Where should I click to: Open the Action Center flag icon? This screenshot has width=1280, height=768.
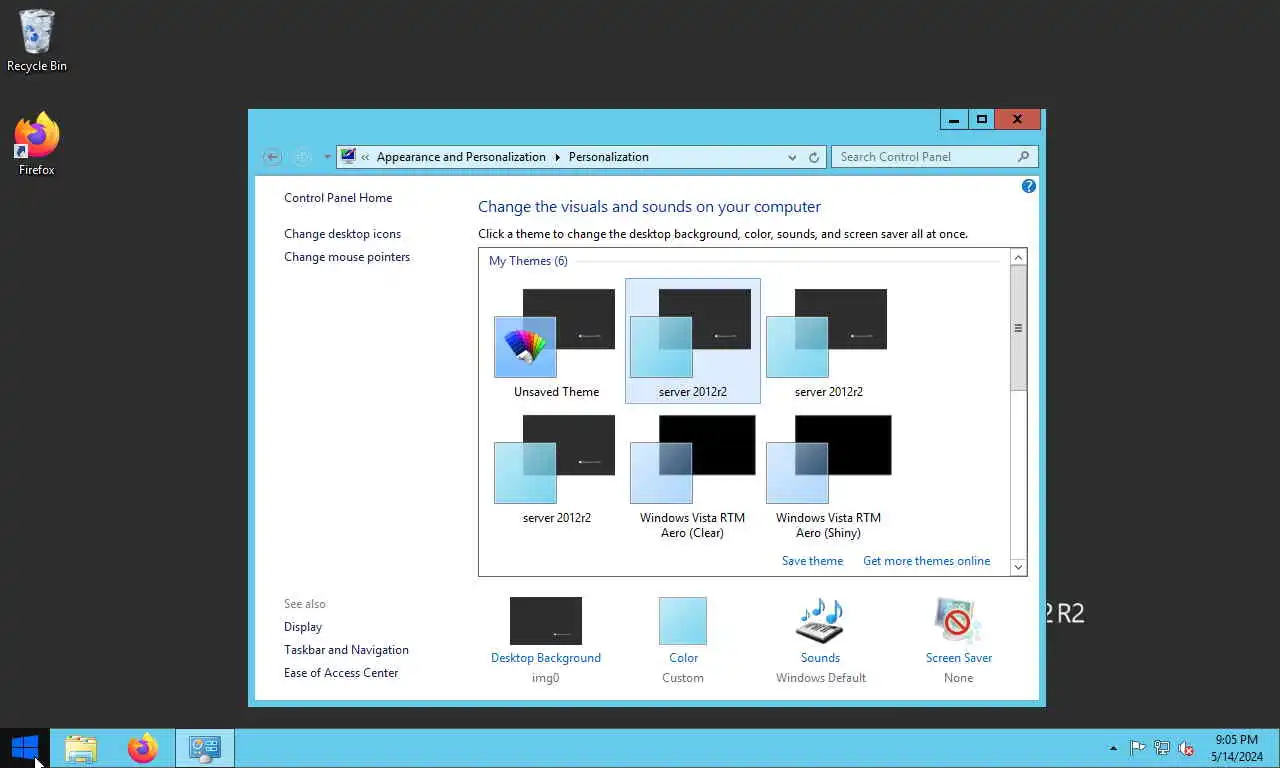(1138, 748)
